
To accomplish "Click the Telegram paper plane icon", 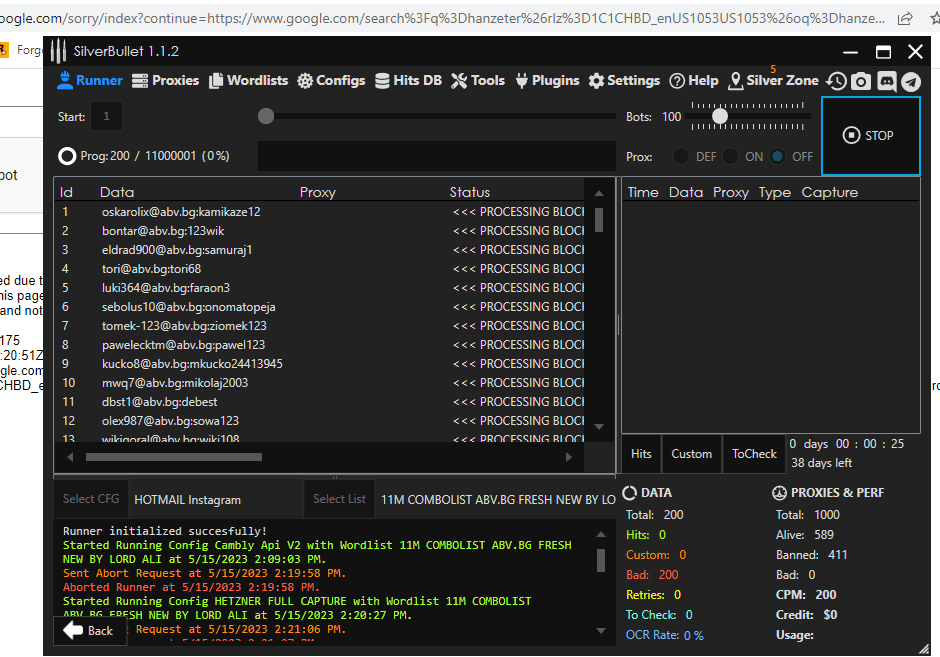I will pyautogui.click(x=910, y=81).
